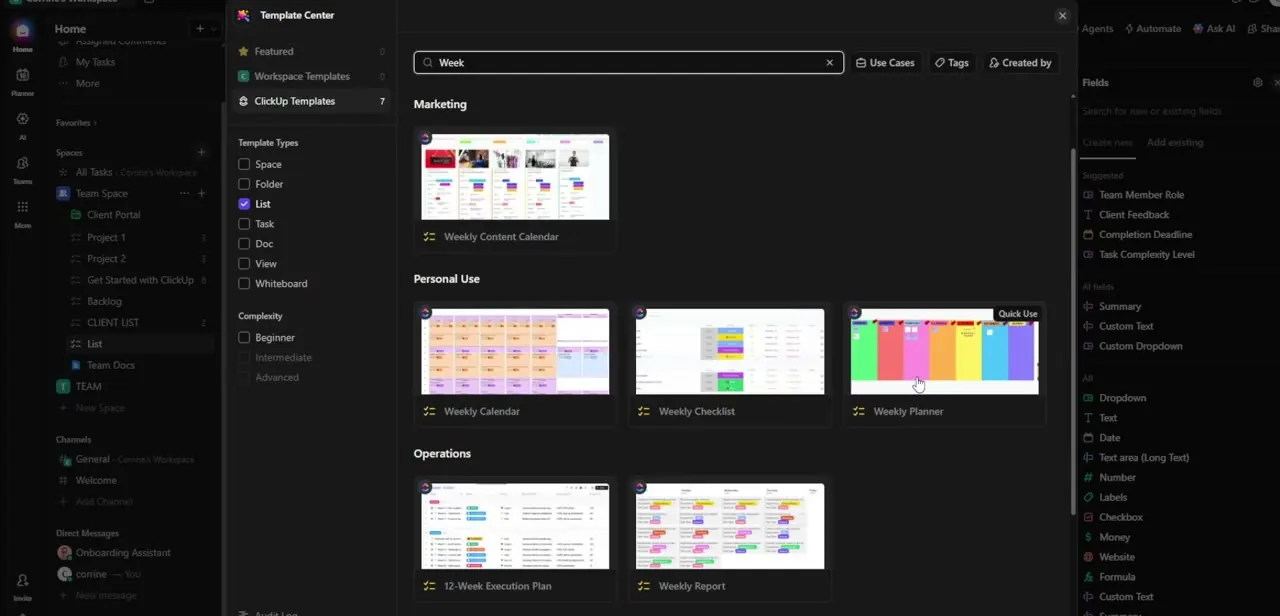Enable the Task template type checkbox
Viewport: 1280px width, 616px height.
point(244,224)
